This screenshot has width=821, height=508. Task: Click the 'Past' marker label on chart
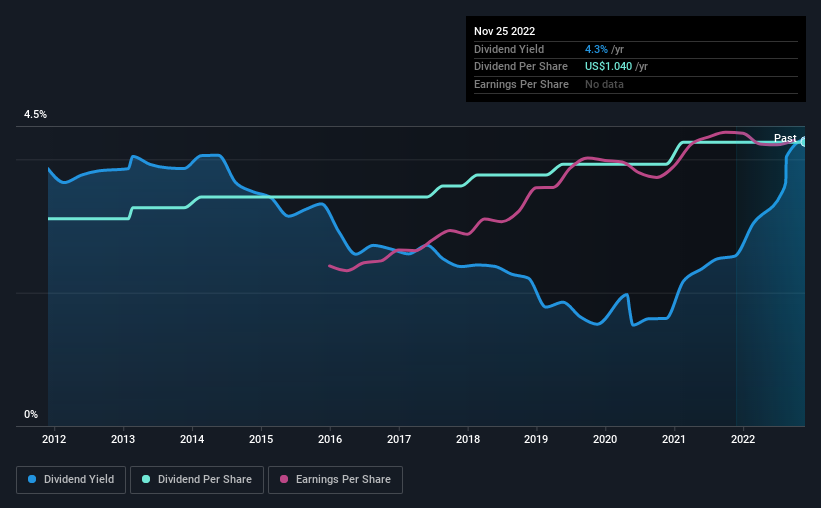tap(785, 138)
